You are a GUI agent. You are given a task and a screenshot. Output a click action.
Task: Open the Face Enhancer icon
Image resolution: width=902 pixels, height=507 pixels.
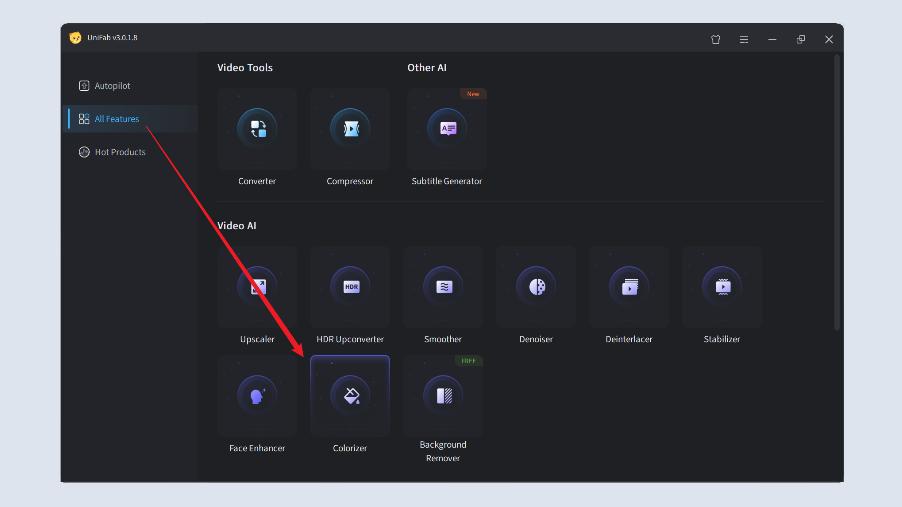click(x=257, y=395)
